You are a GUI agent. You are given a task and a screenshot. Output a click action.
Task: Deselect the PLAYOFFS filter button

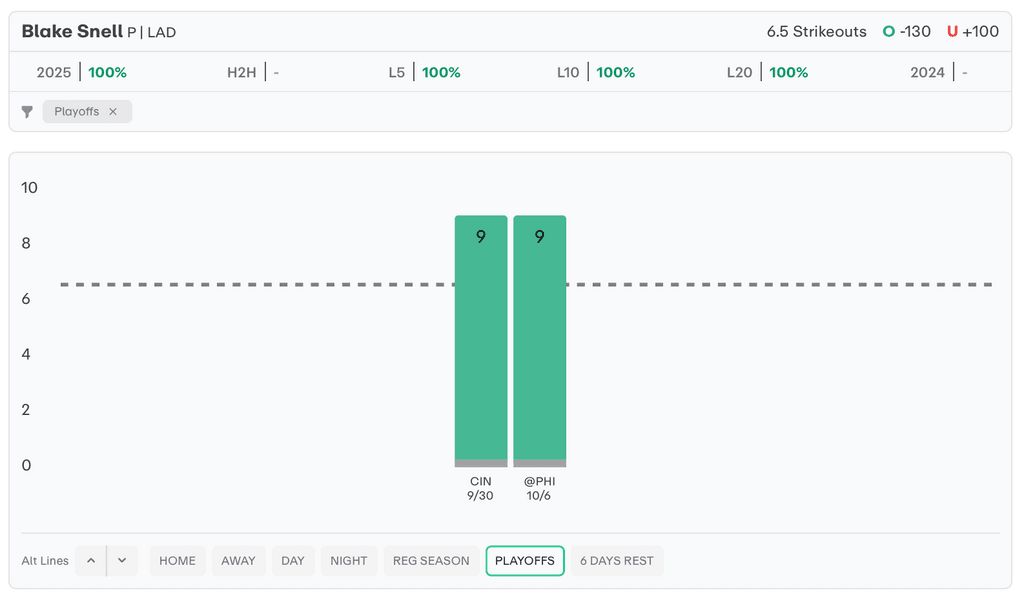[525, 561]
